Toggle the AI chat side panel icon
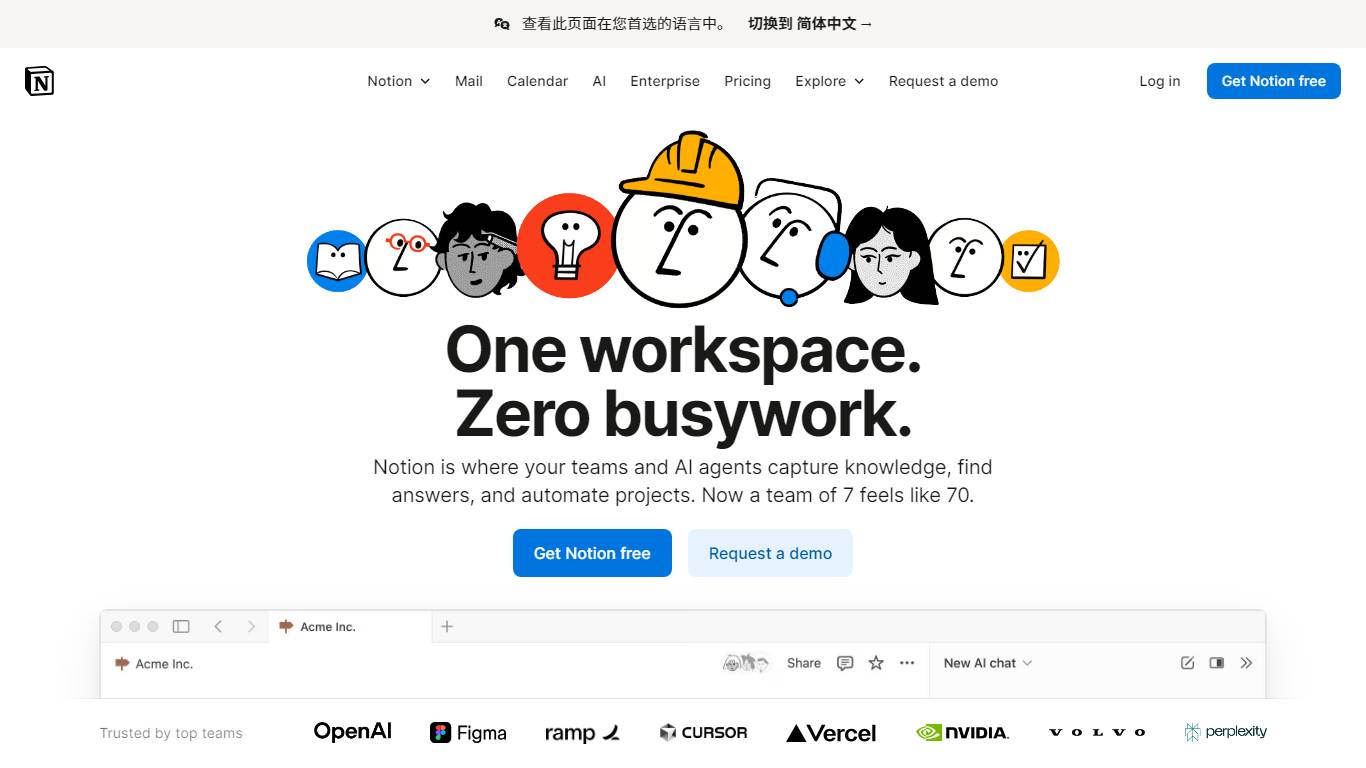Image resolution: width=1366 pixels, height=768 pixels. pyautogui.click(x=1217, y=663)
